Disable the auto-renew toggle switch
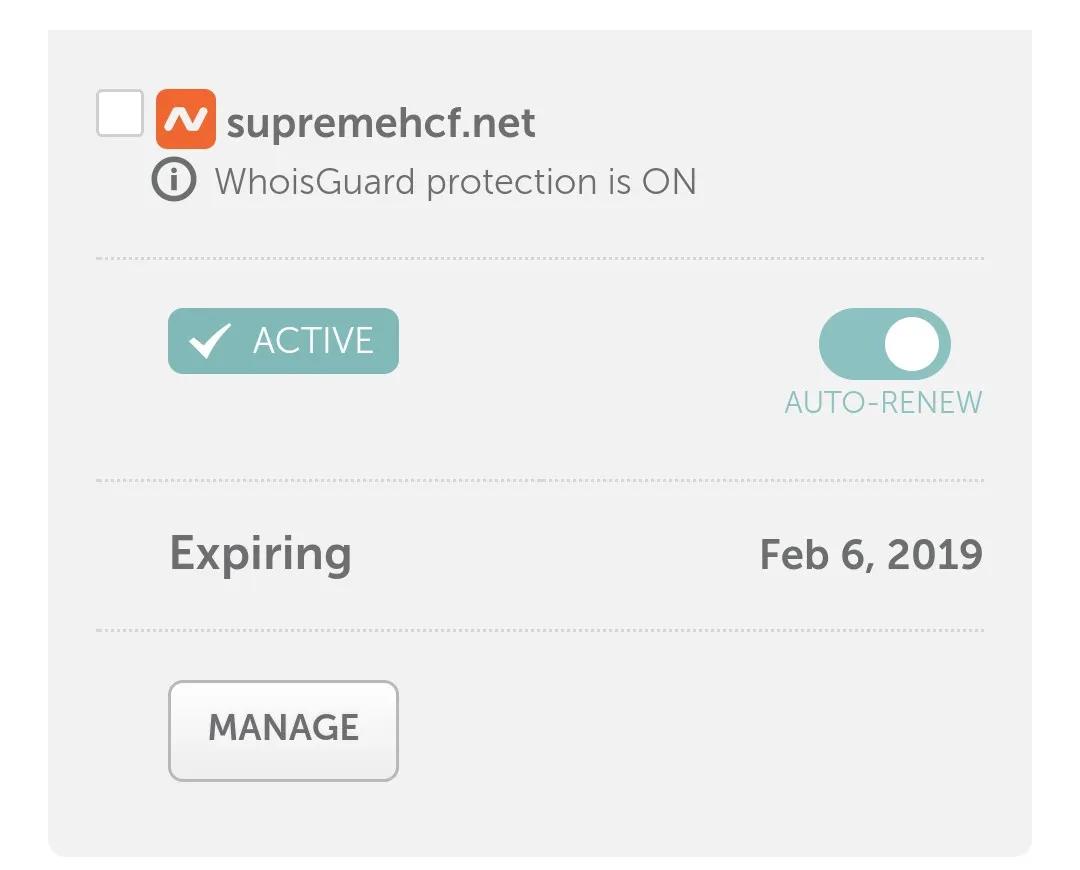 [884, 344]
